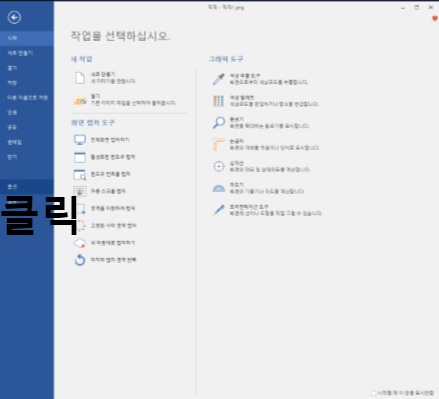Tick the don't-show-at-startup checkbox

(x=374, y=393)
